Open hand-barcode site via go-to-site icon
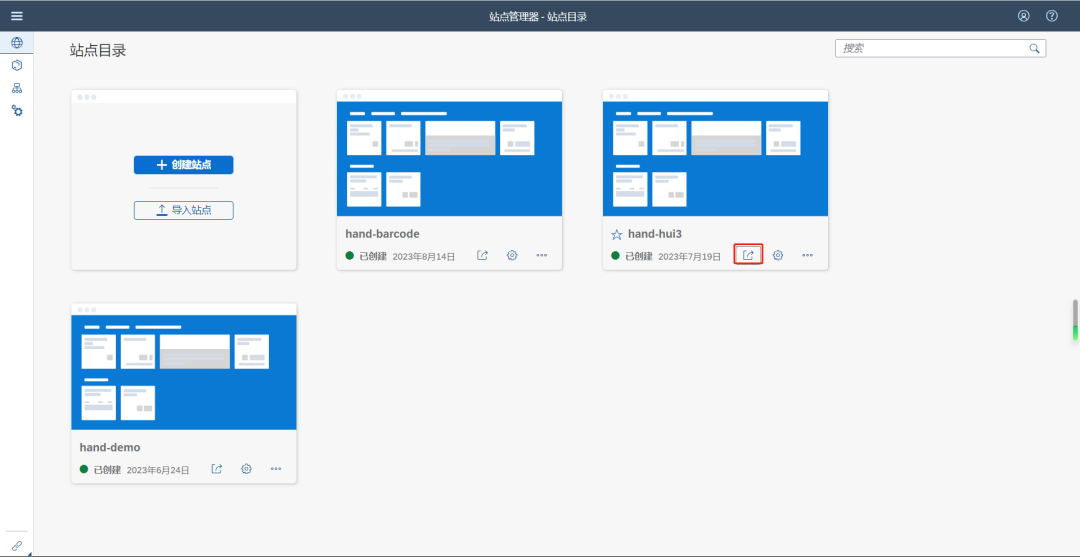Screen dimensions: 1080x557 click(482, 255)
